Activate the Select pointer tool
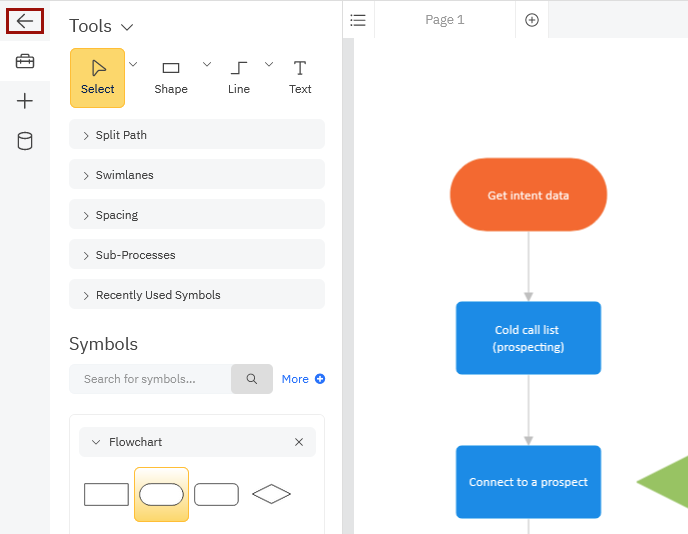Screen dimensions: 688x534 pyautogui.click(x=97, y=77)
